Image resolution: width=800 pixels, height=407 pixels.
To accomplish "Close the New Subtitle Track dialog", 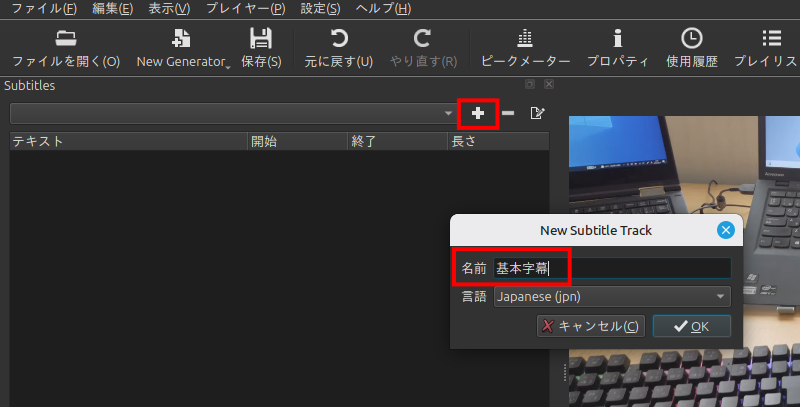I will coord(726,230).
